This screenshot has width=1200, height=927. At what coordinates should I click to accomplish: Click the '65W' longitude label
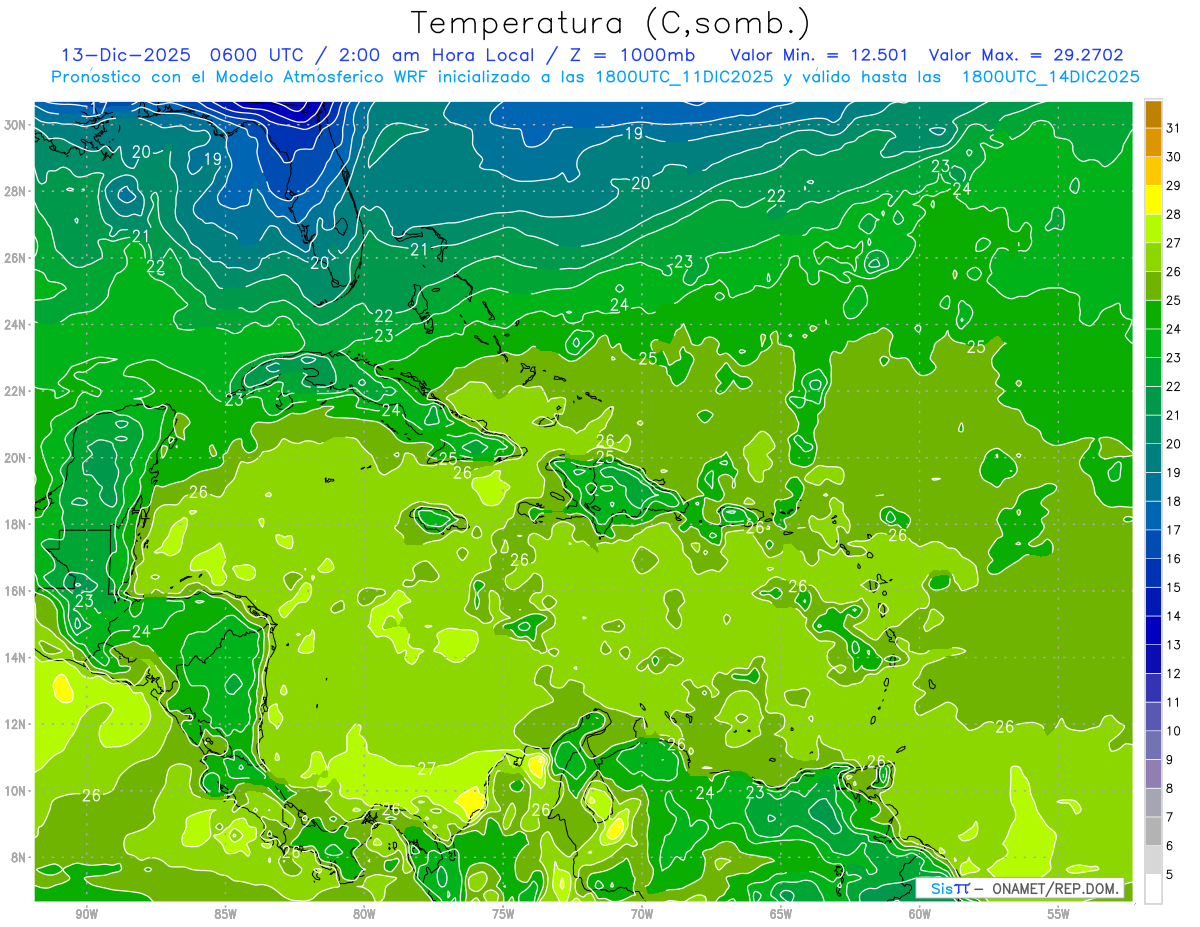(781, 914)
